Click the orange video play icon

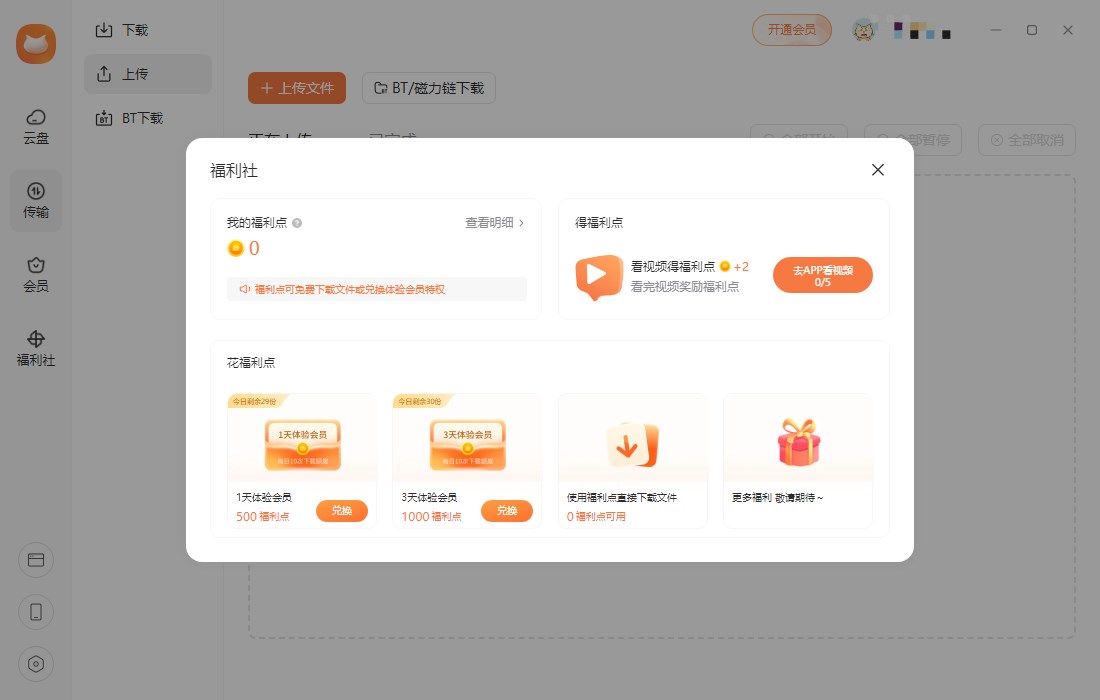point(598,276)
